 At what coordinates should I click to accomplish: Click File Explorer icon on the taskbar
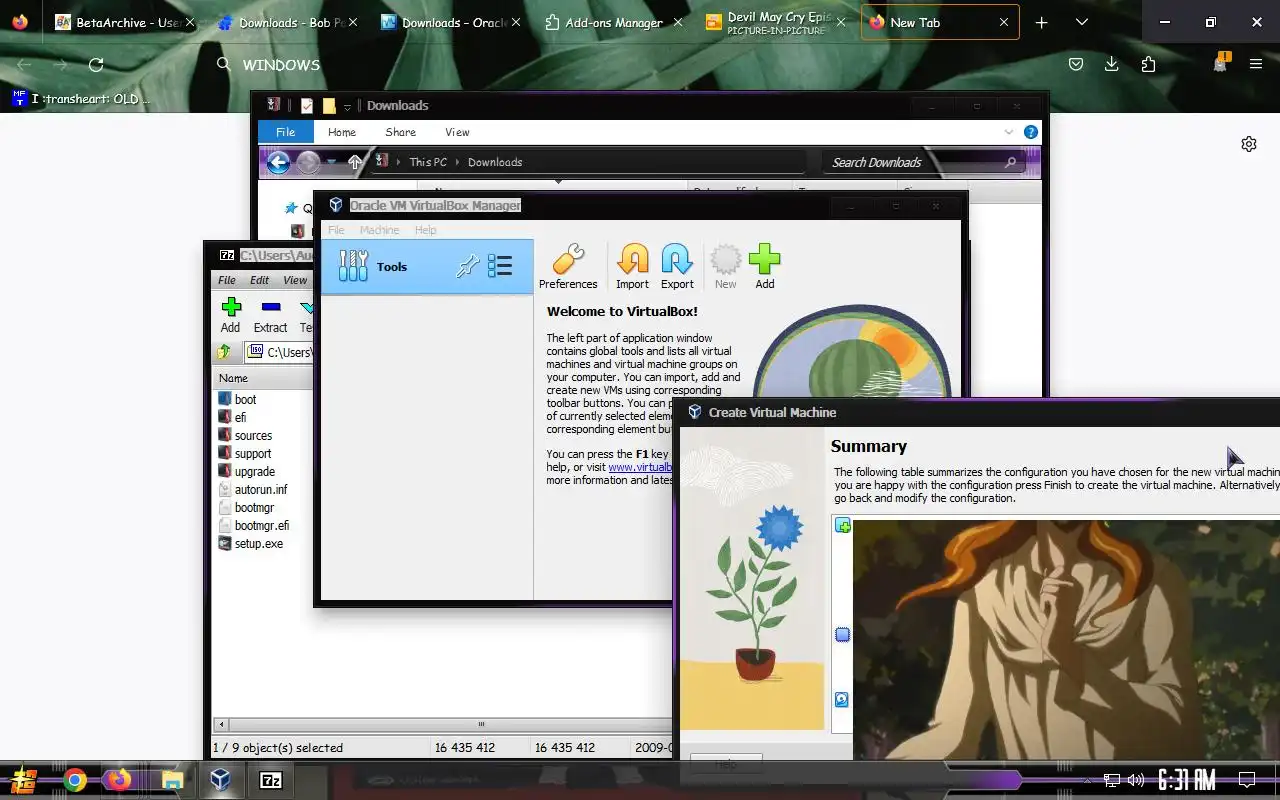[172, 781]
